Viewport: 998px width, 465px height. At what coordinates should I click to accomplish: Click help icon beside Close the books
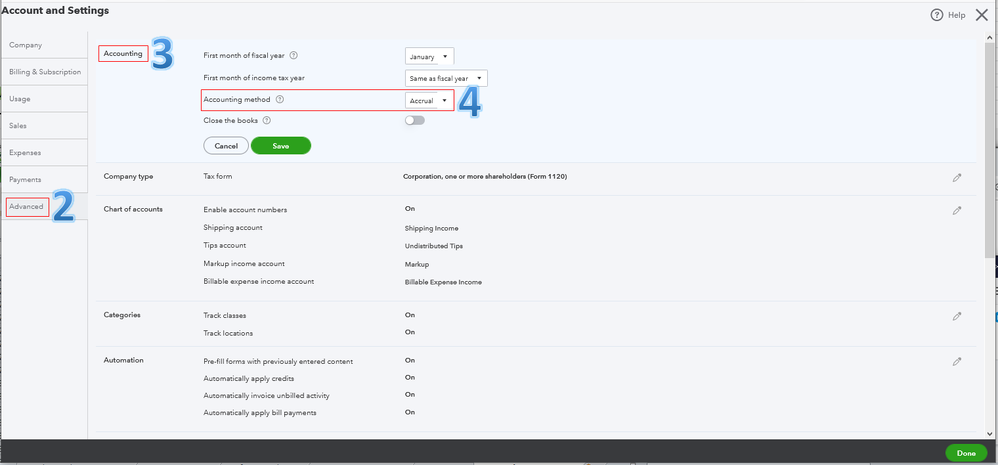coord(267,120)
